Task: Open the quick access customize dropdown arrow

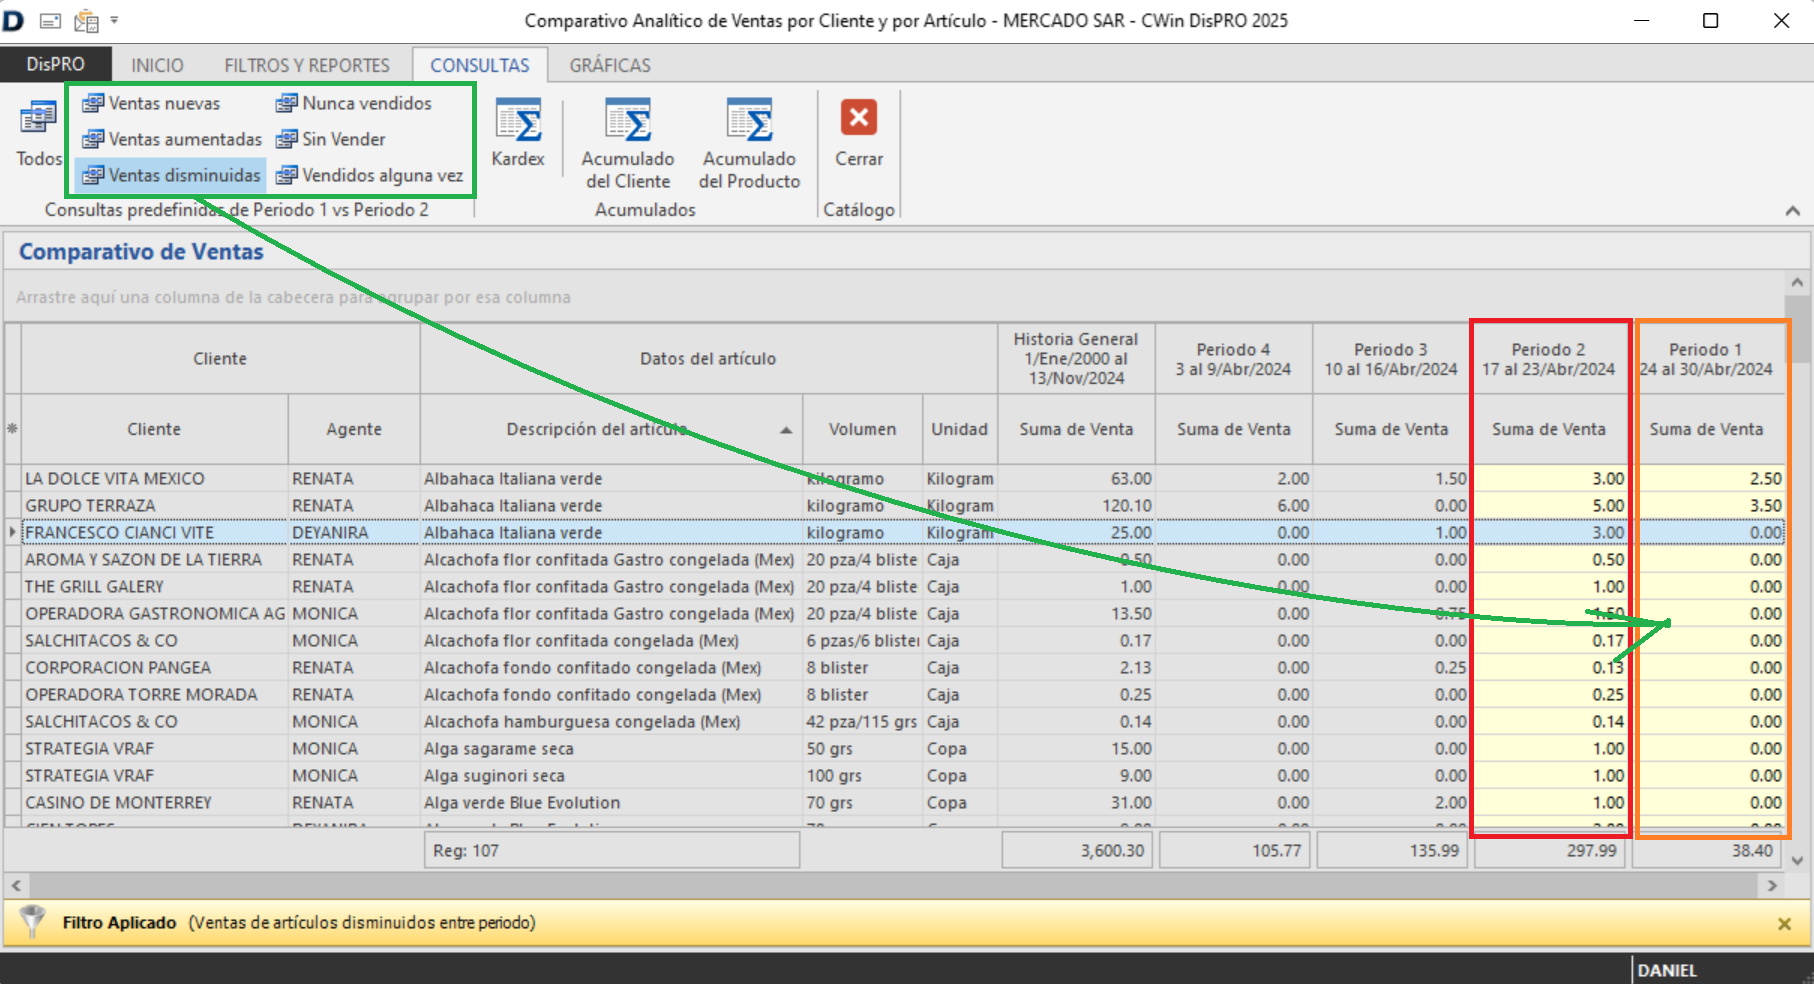Action: pos(114,20)
